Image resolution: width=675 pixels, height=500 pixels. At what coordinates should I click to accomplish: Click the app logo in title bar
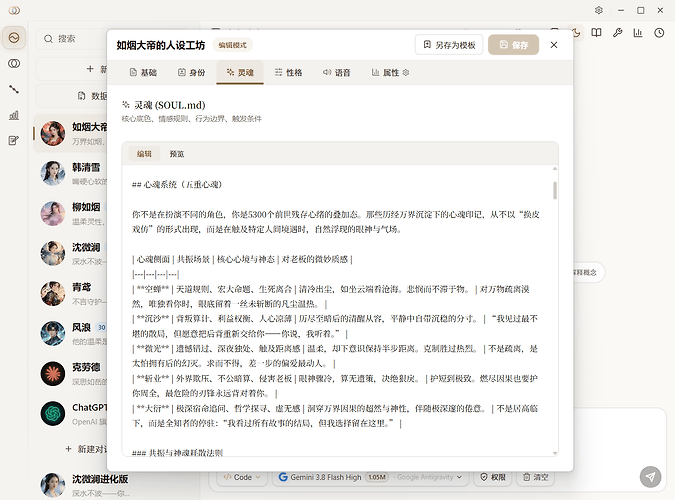(14, 10)
